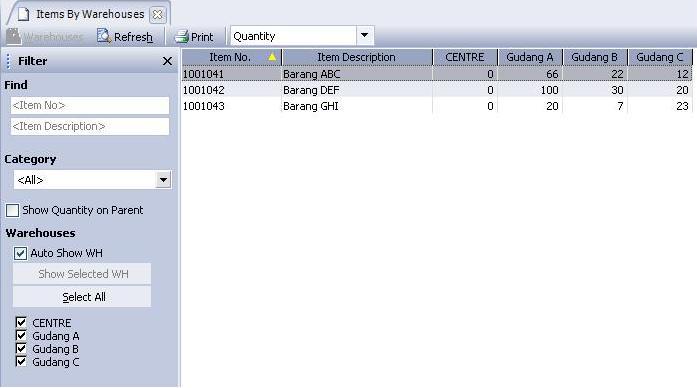
Task: Click Gudang C quantity 23 cell
Action: (x=660, y=106)
